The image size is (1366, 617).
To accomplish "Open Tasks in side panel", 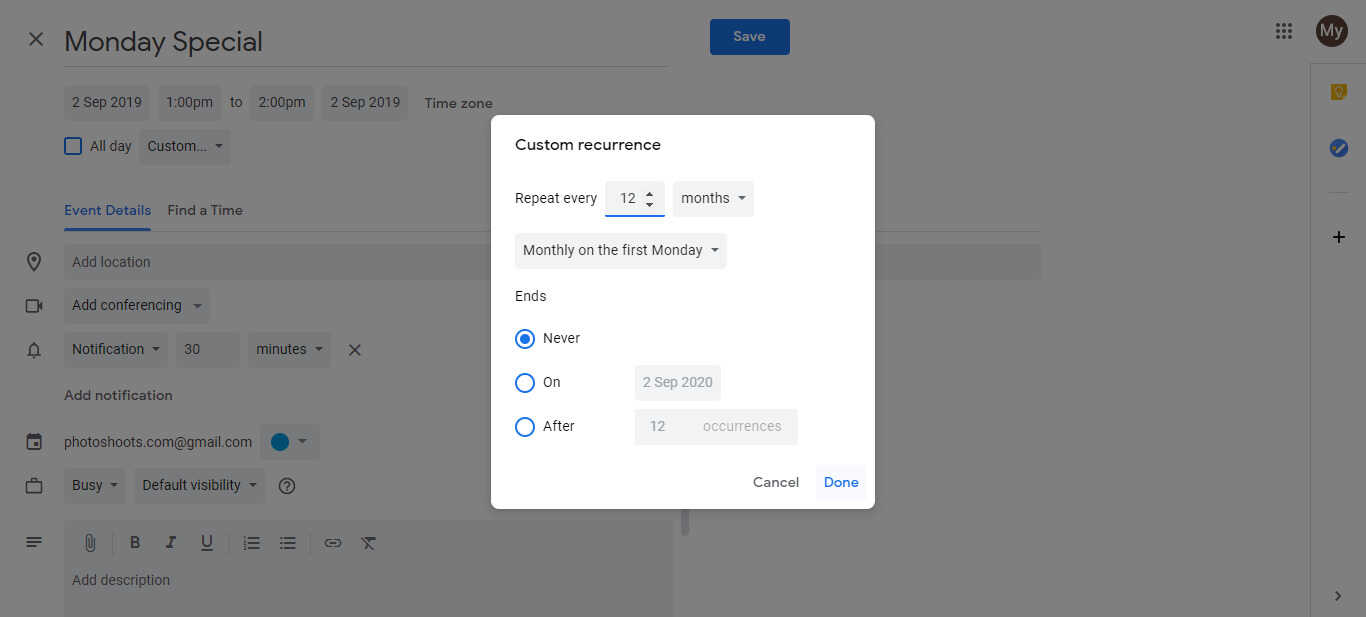I will 1339,148.
